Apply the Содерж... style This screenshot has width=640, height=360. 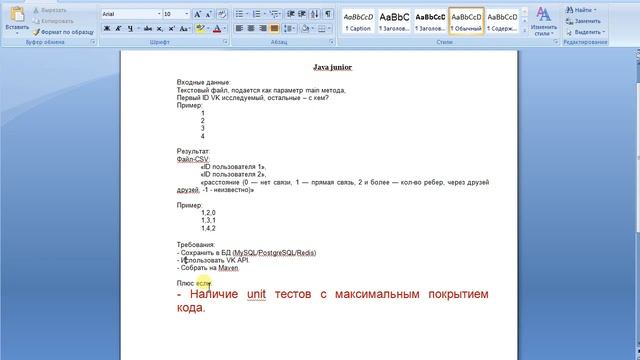point(502,21)
